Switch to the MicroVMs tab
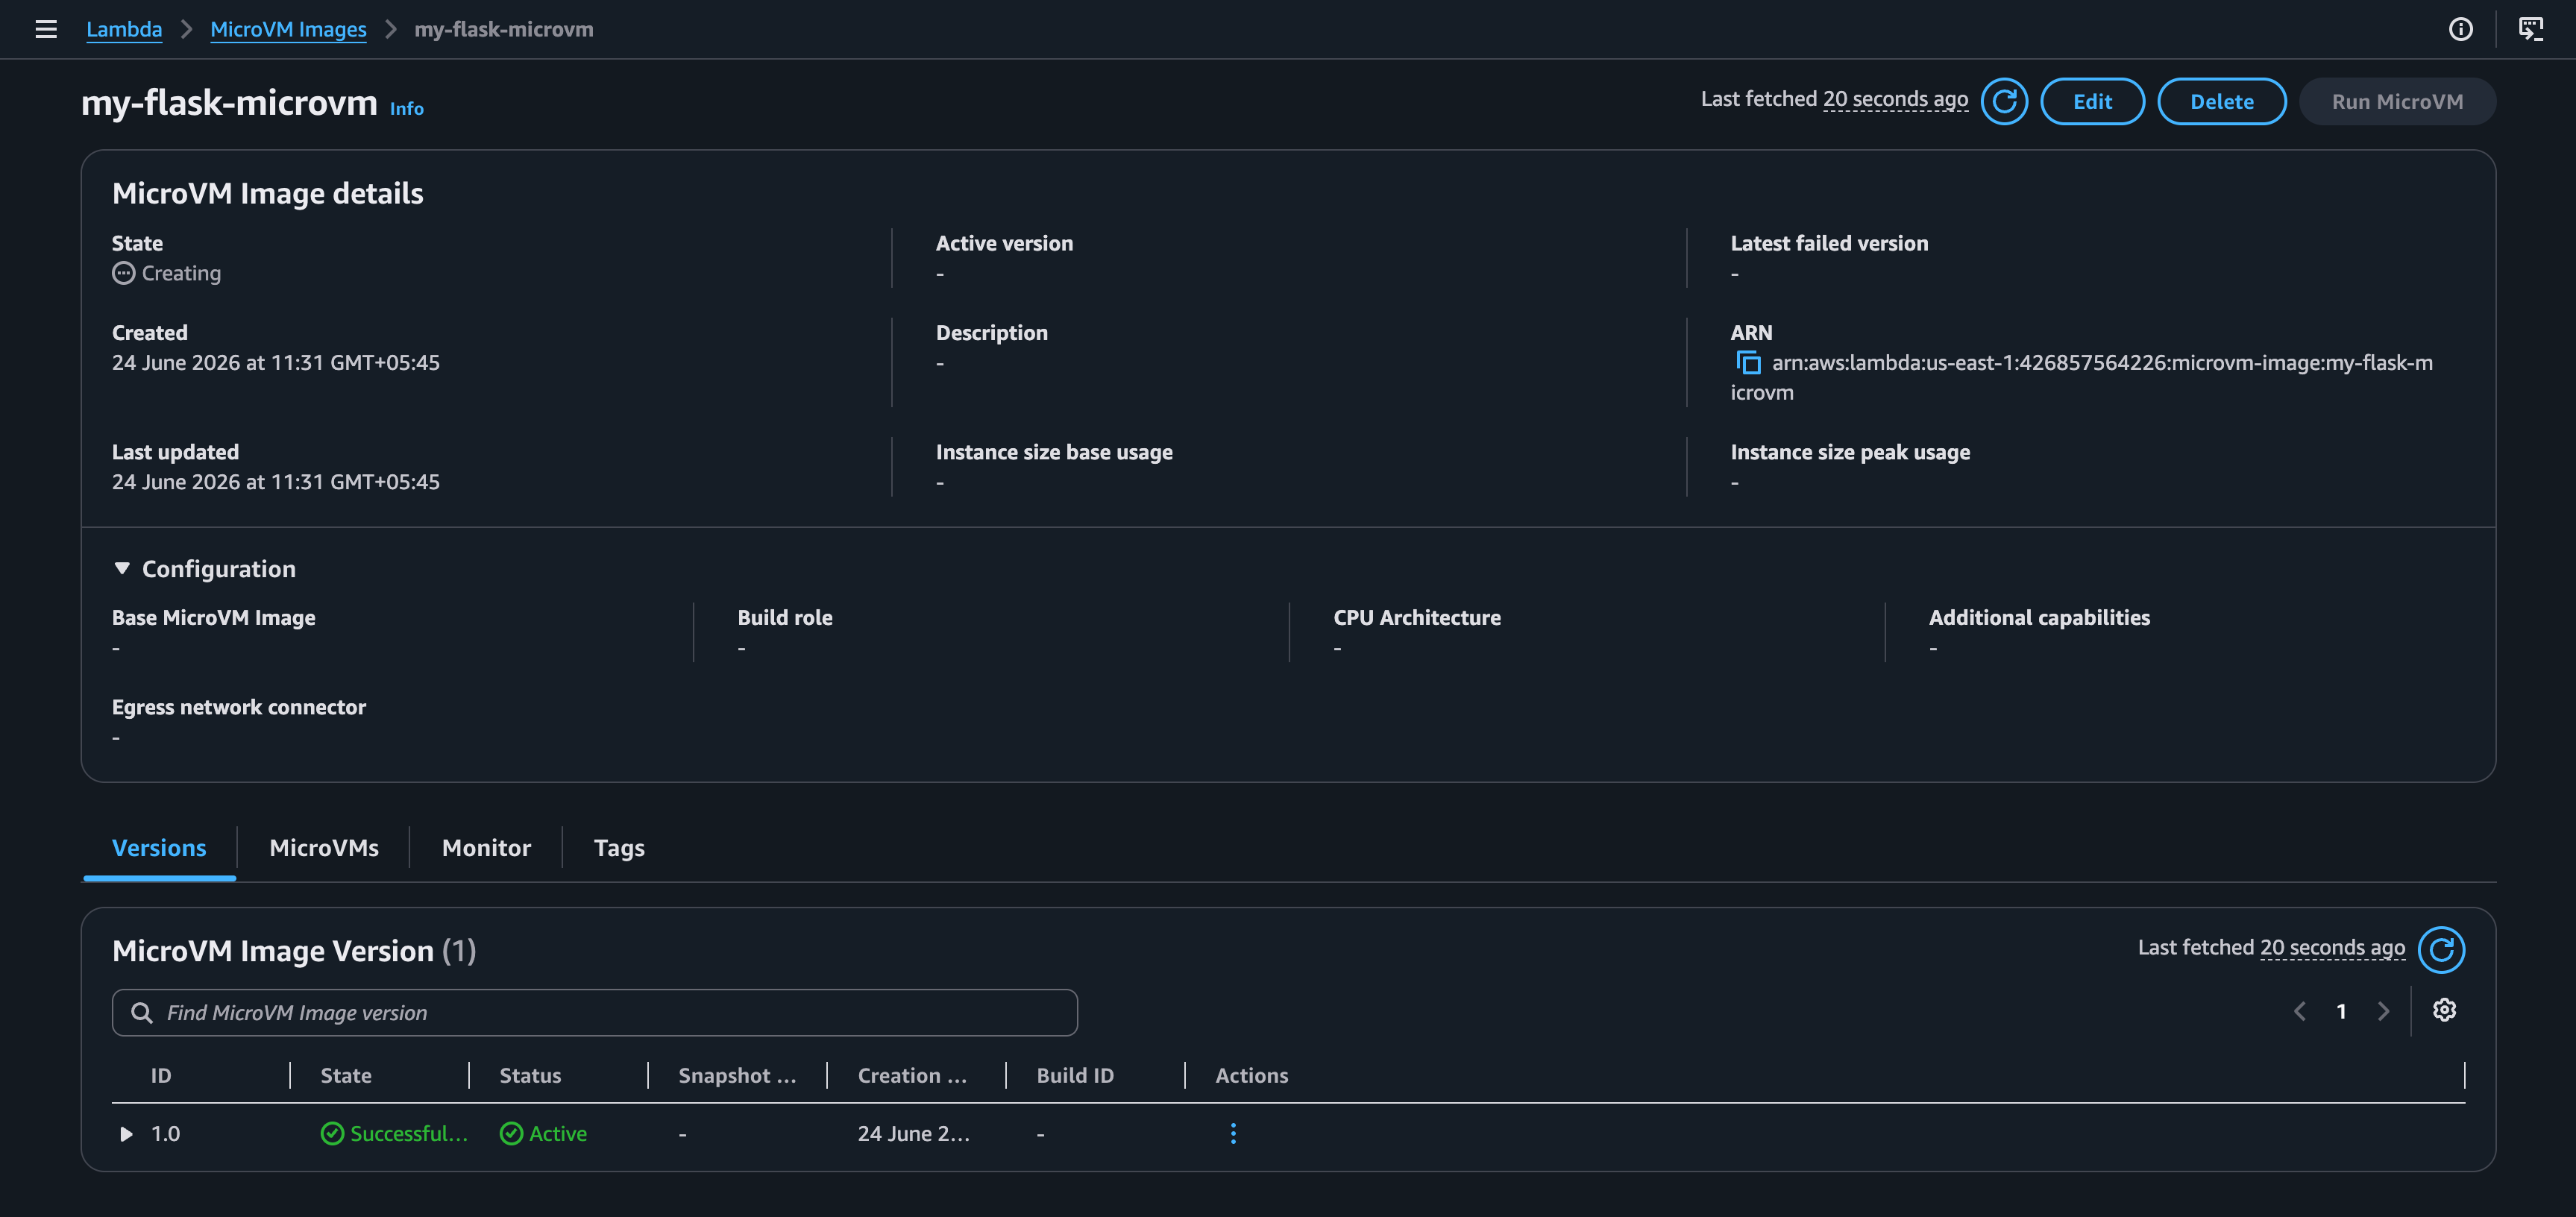 coord(324,848)
